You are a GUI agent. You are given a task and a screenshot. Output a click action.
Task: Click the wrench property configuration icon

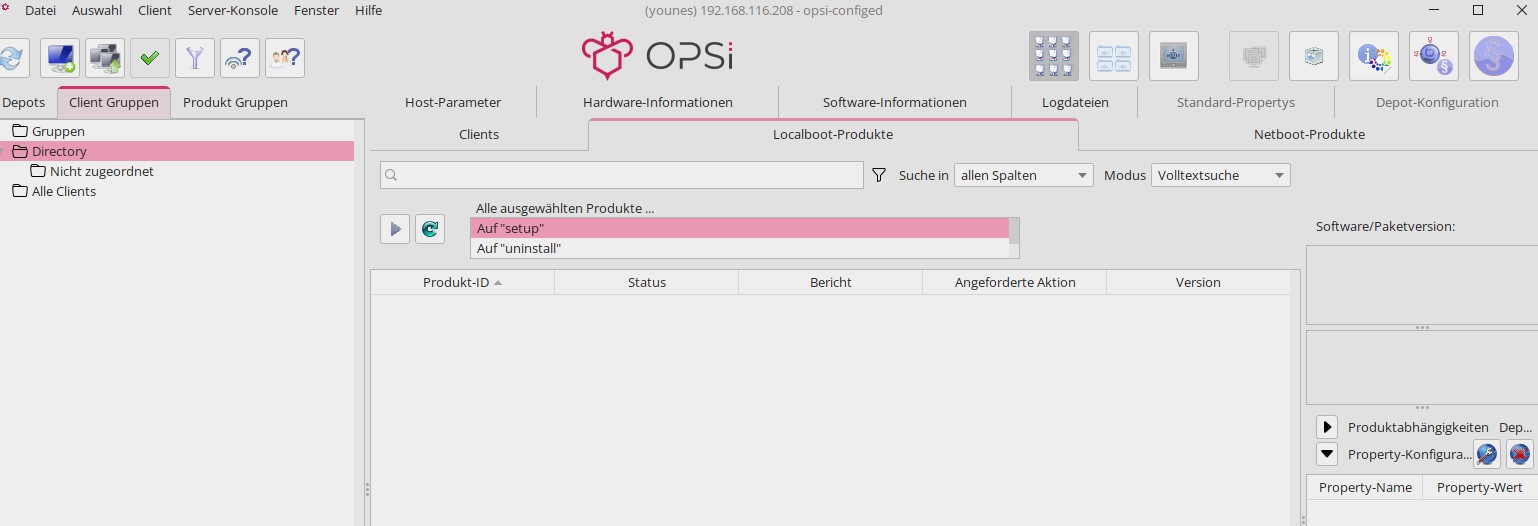[x=1486, y=454]
